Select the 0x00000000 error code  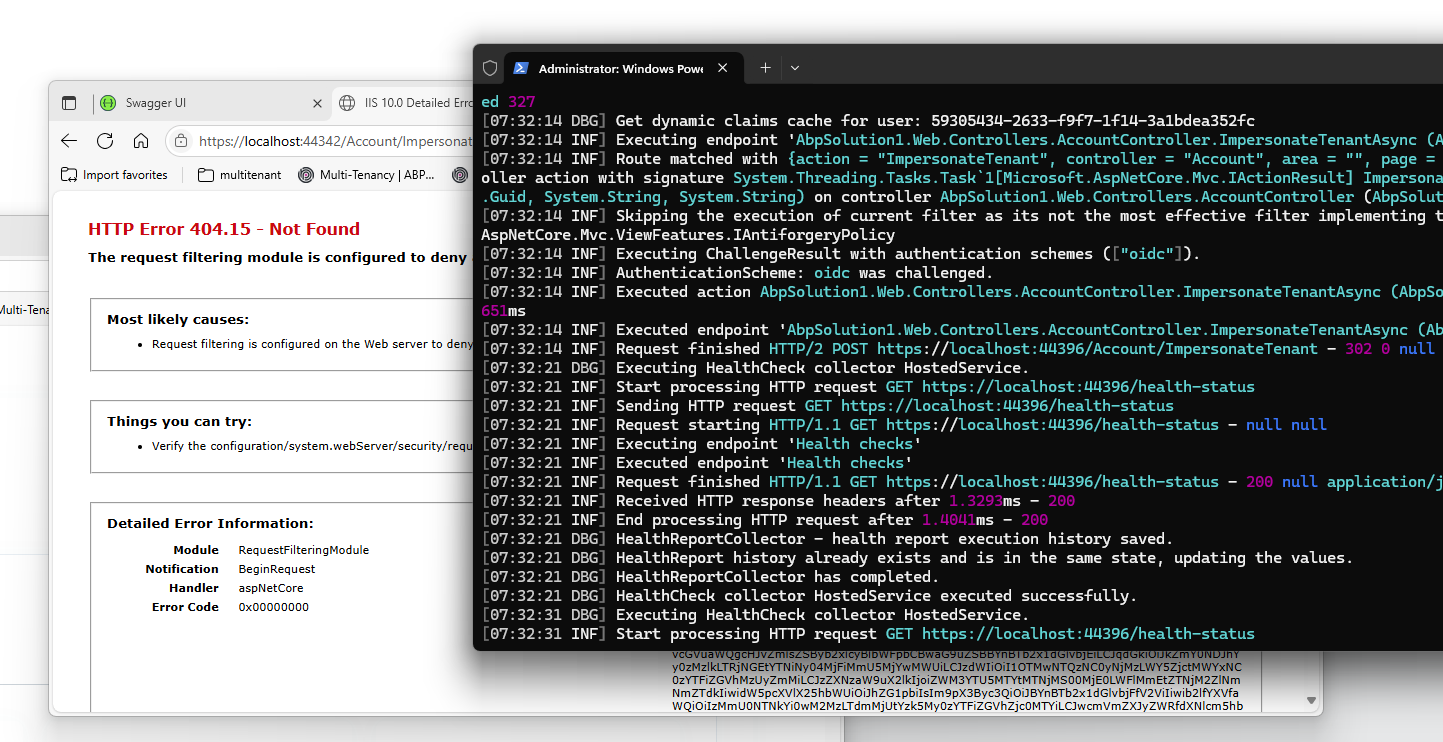[274, 607]
